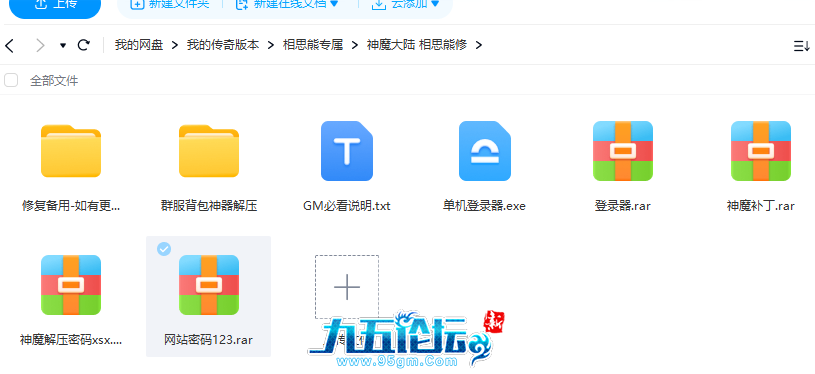
Task: Select the 网站密码123.rar archive icon
Action: 209,285
